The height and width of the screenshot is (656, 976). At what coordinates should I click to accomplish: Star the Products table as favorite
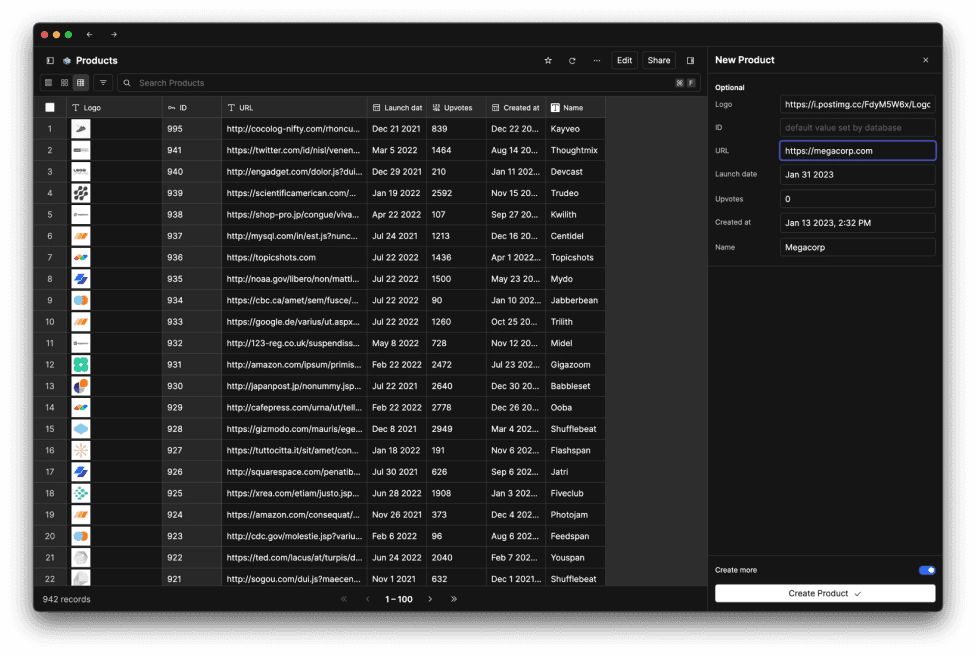coord(547,60)
